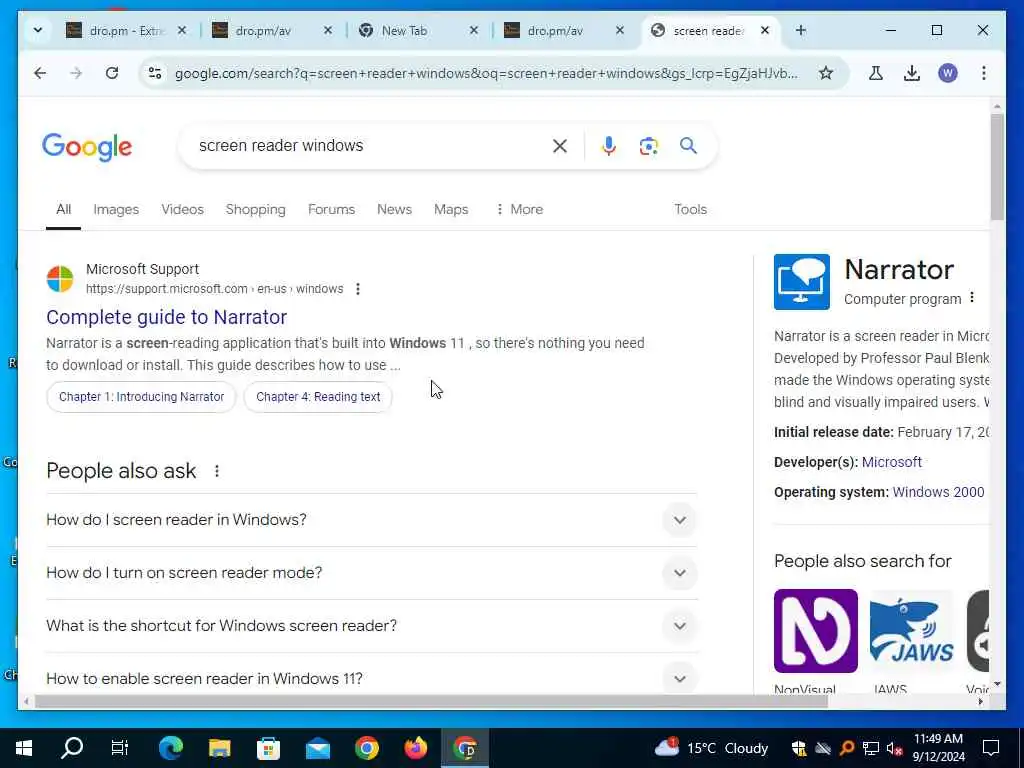The height and width of the screenshot is (768, 1024).
Task: Open a new browser tab with plus
Action: pos(801,31)
